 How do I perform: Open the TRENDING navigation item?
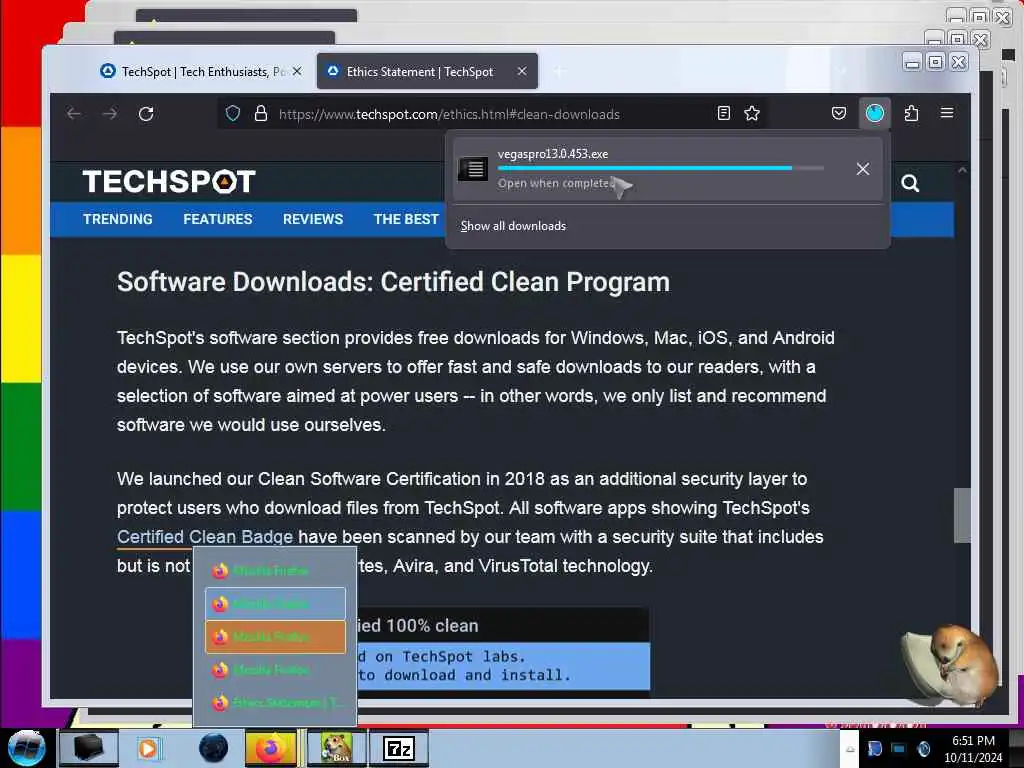118,219
